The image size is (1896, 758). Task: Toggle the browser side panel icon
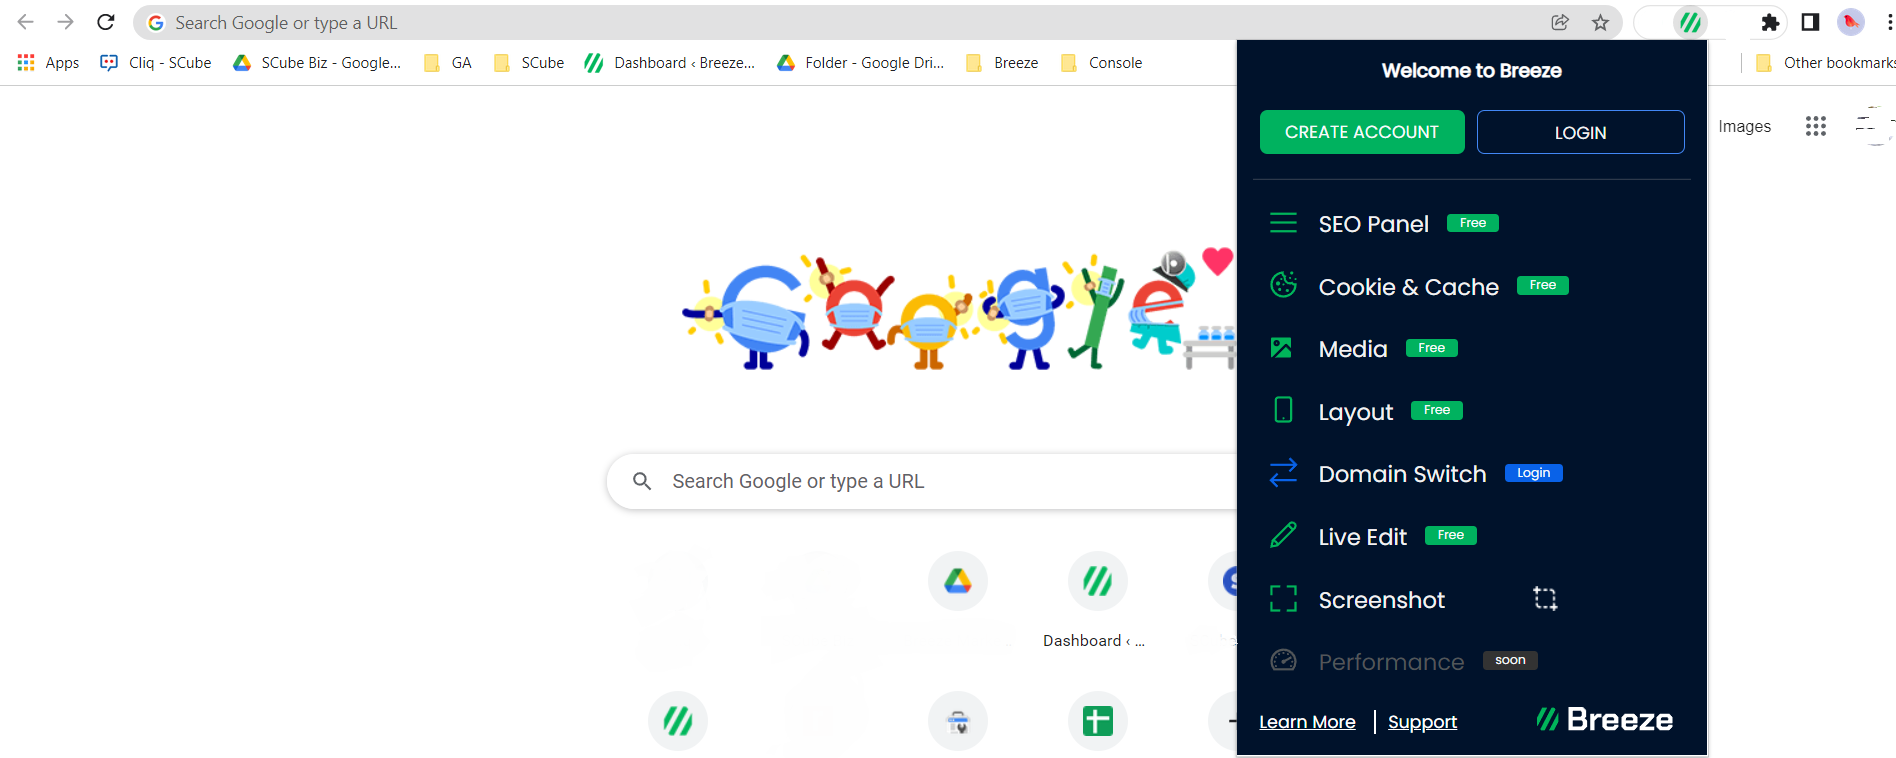(1810, 22)
